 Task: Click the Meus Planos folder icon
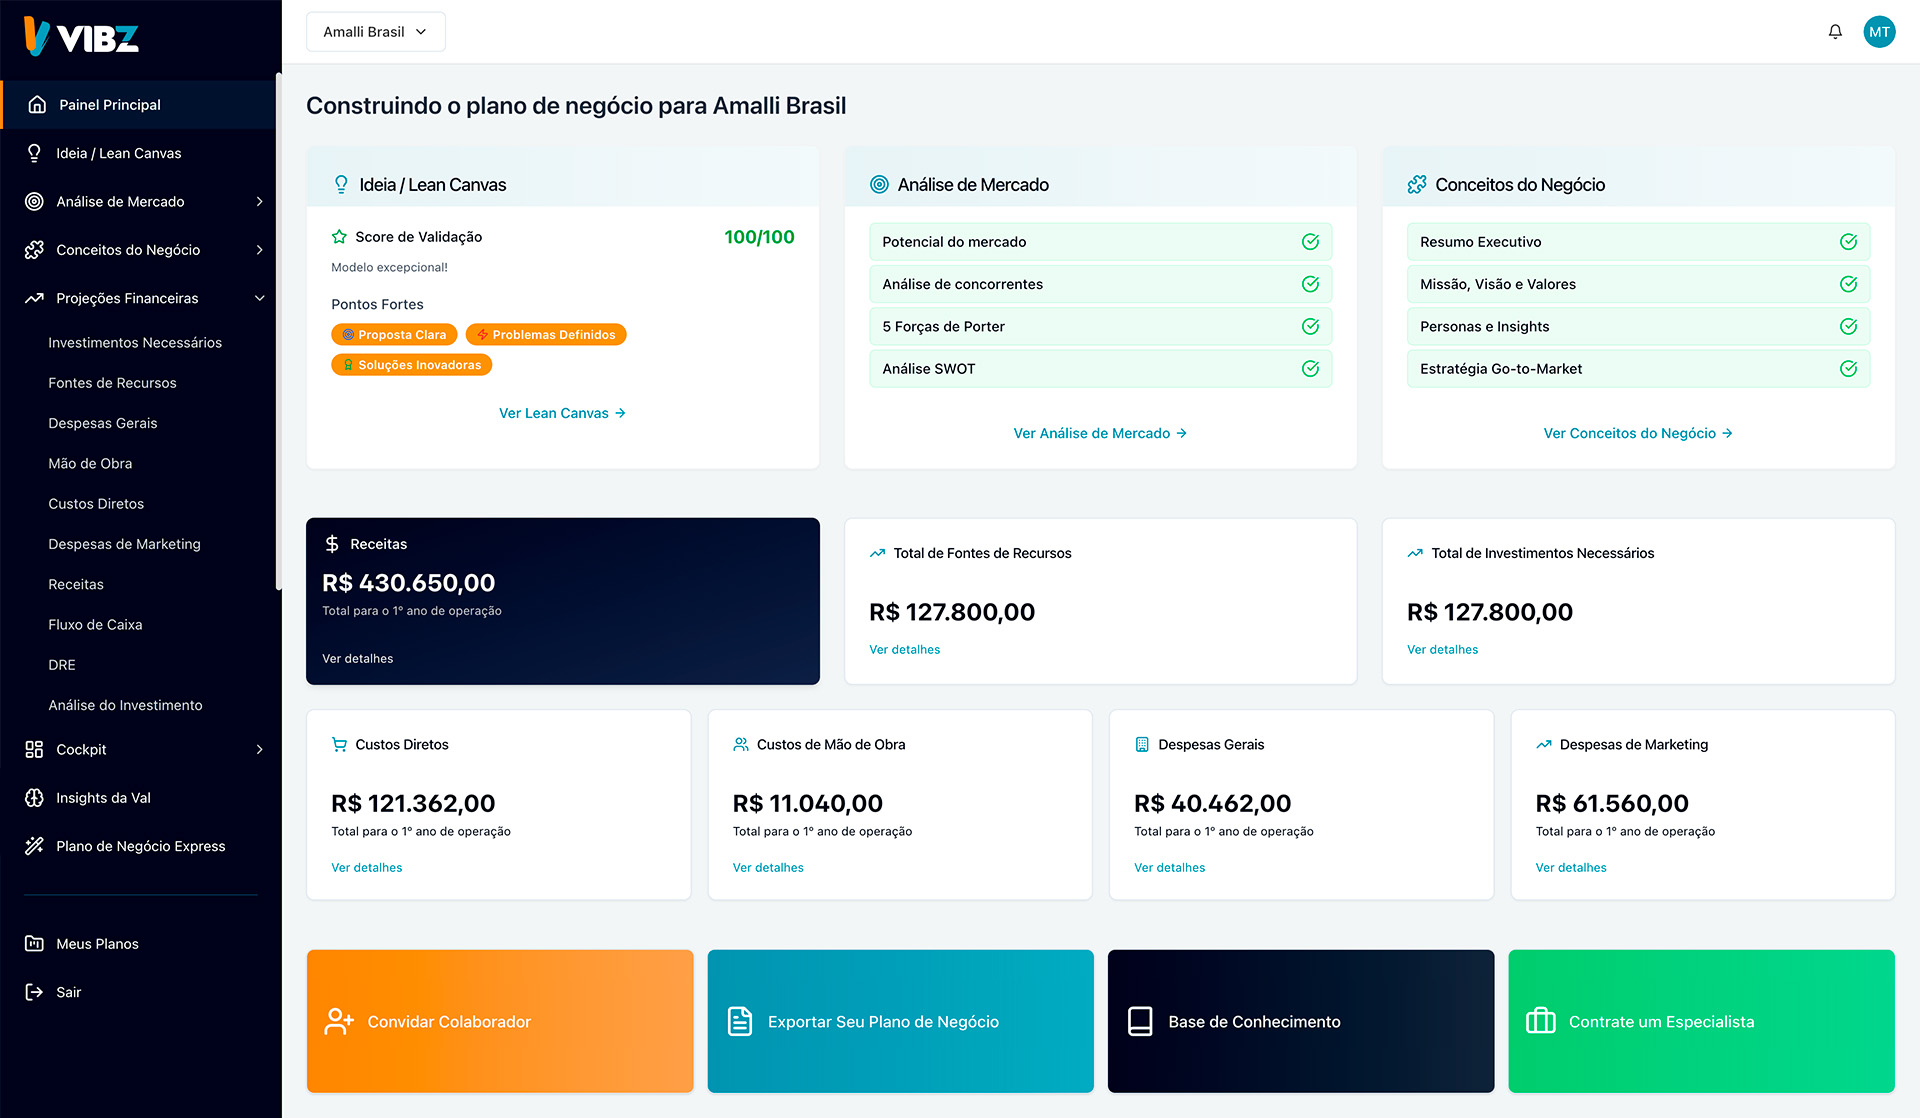tap(34, 944)
